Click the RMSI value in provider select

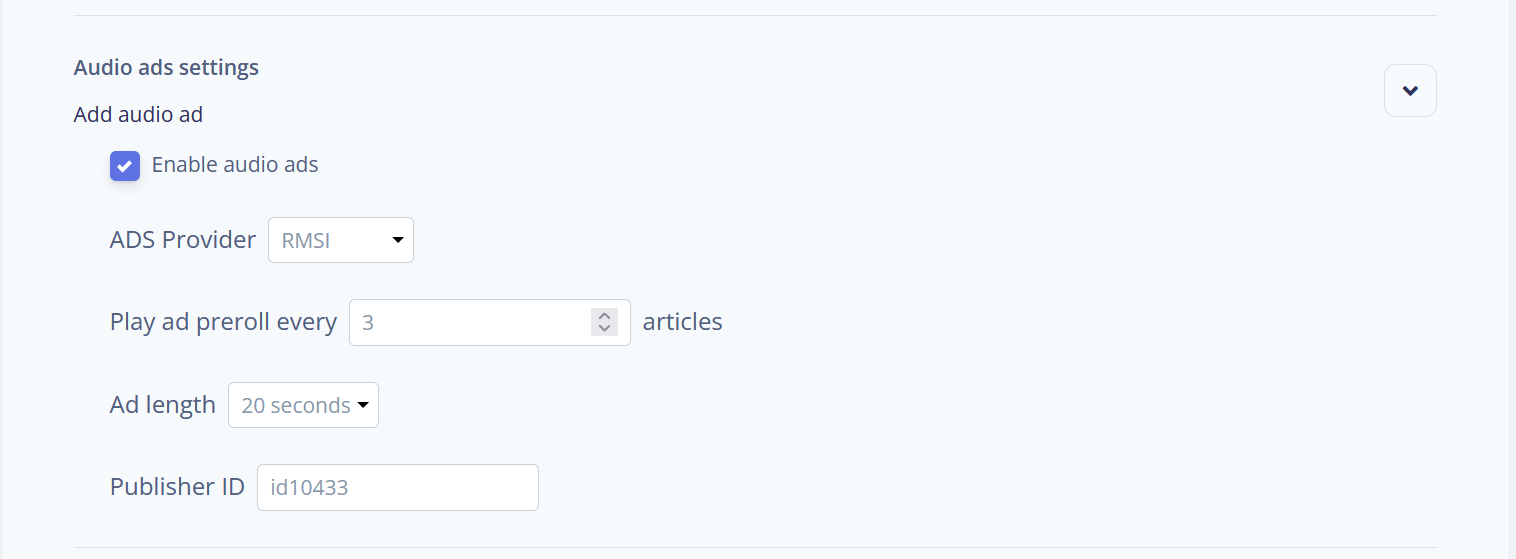[x=307, y=241]
